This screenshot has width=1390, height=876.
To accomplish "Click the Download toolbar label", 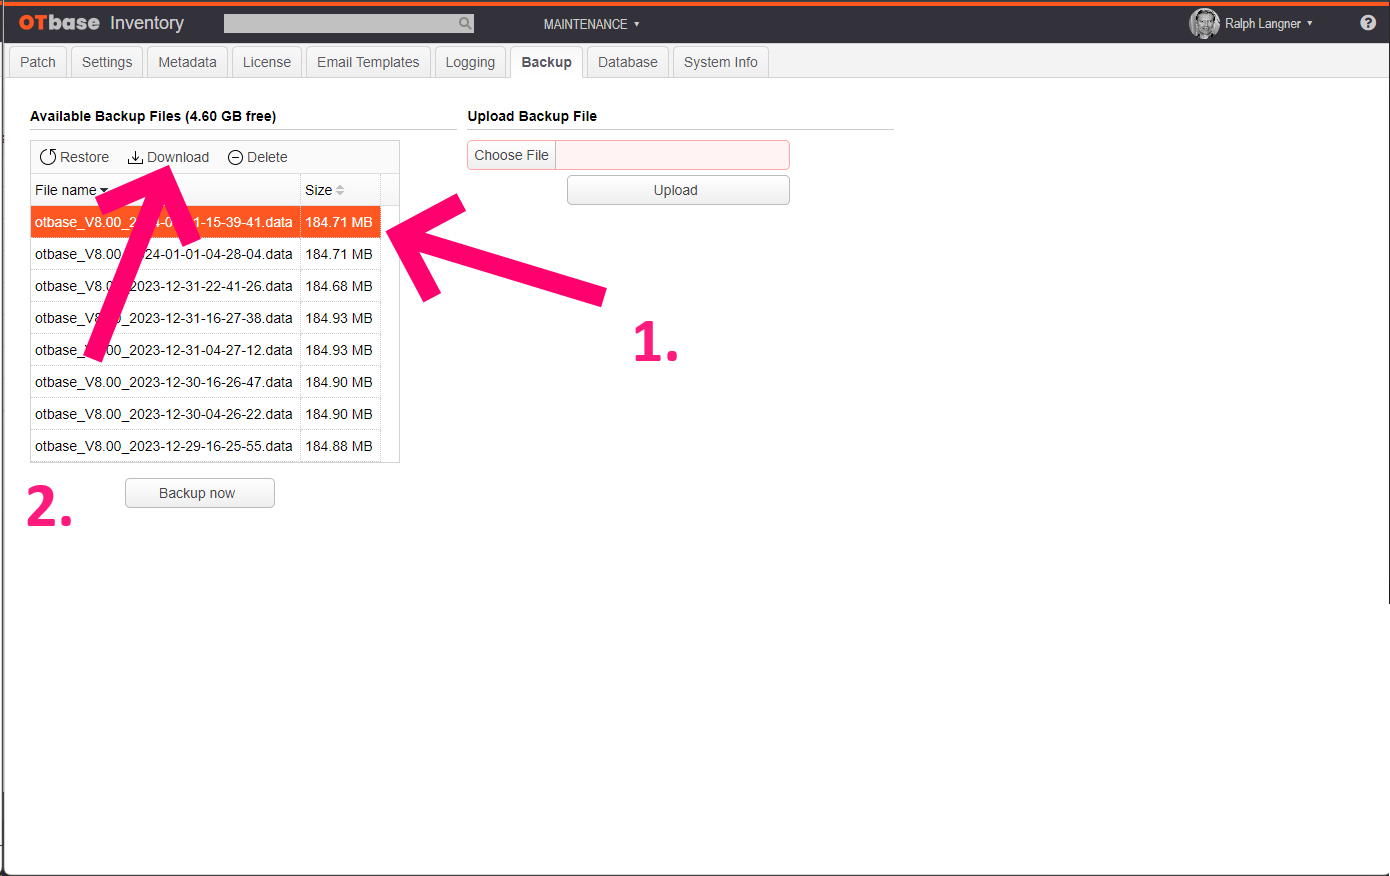I will click(178, 157).
